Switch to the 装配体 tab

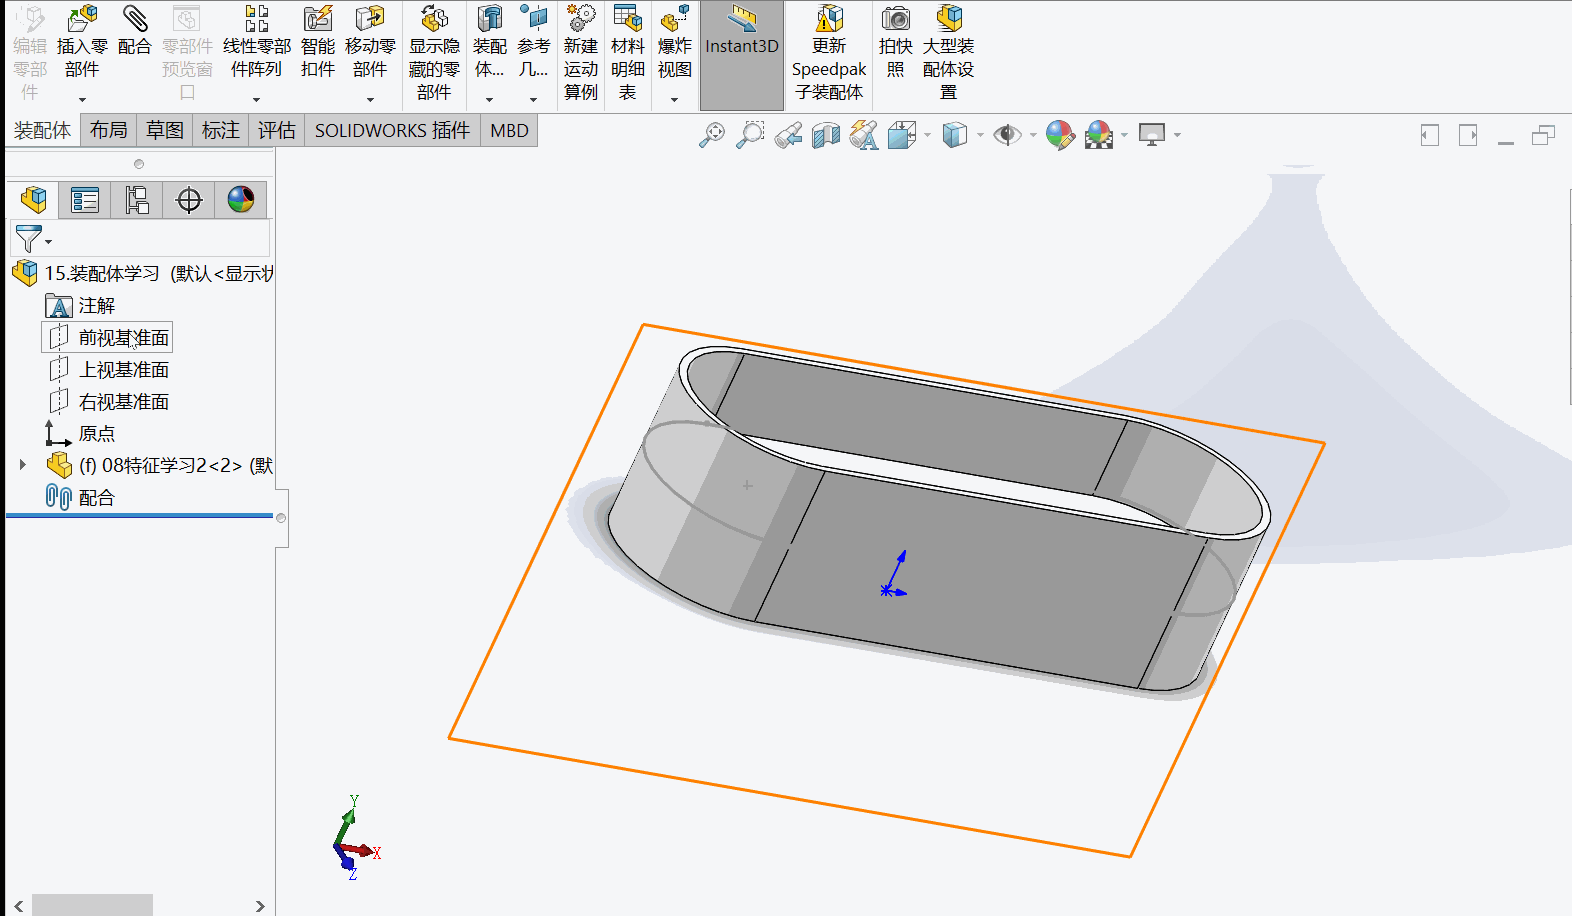tap(42, 131)
